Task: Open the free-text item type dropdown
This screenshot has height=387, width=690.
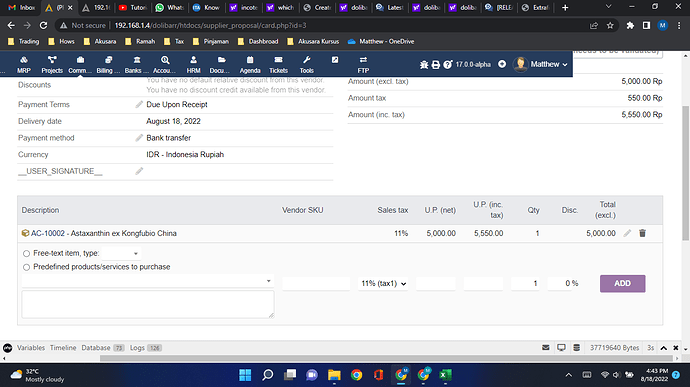Action: (x=121, y=254)
